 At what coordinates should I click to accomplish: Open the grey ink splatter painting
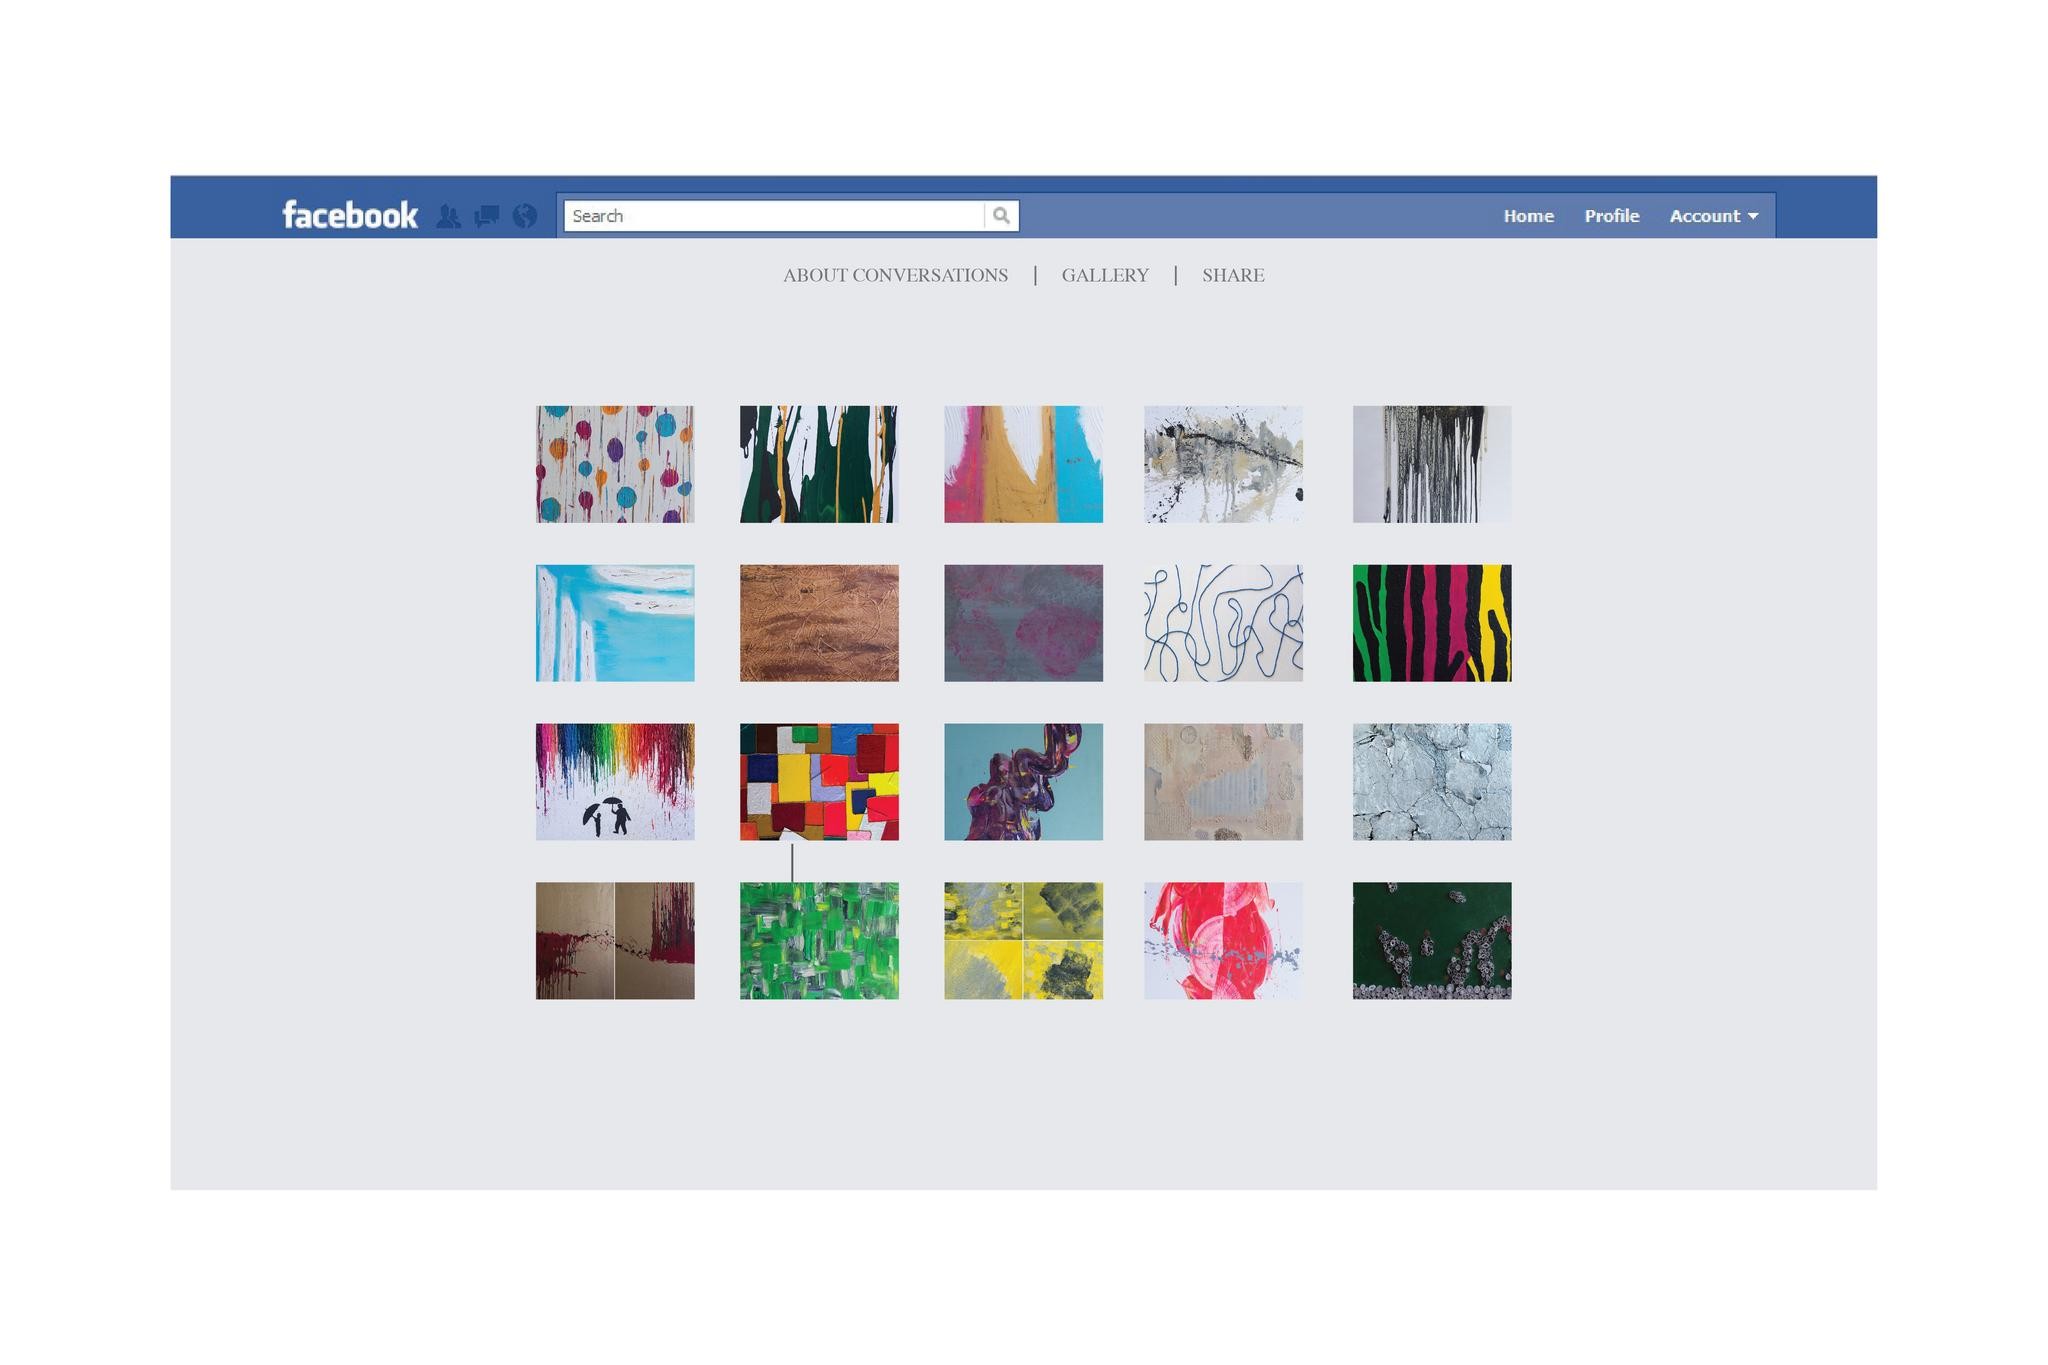1223,464
